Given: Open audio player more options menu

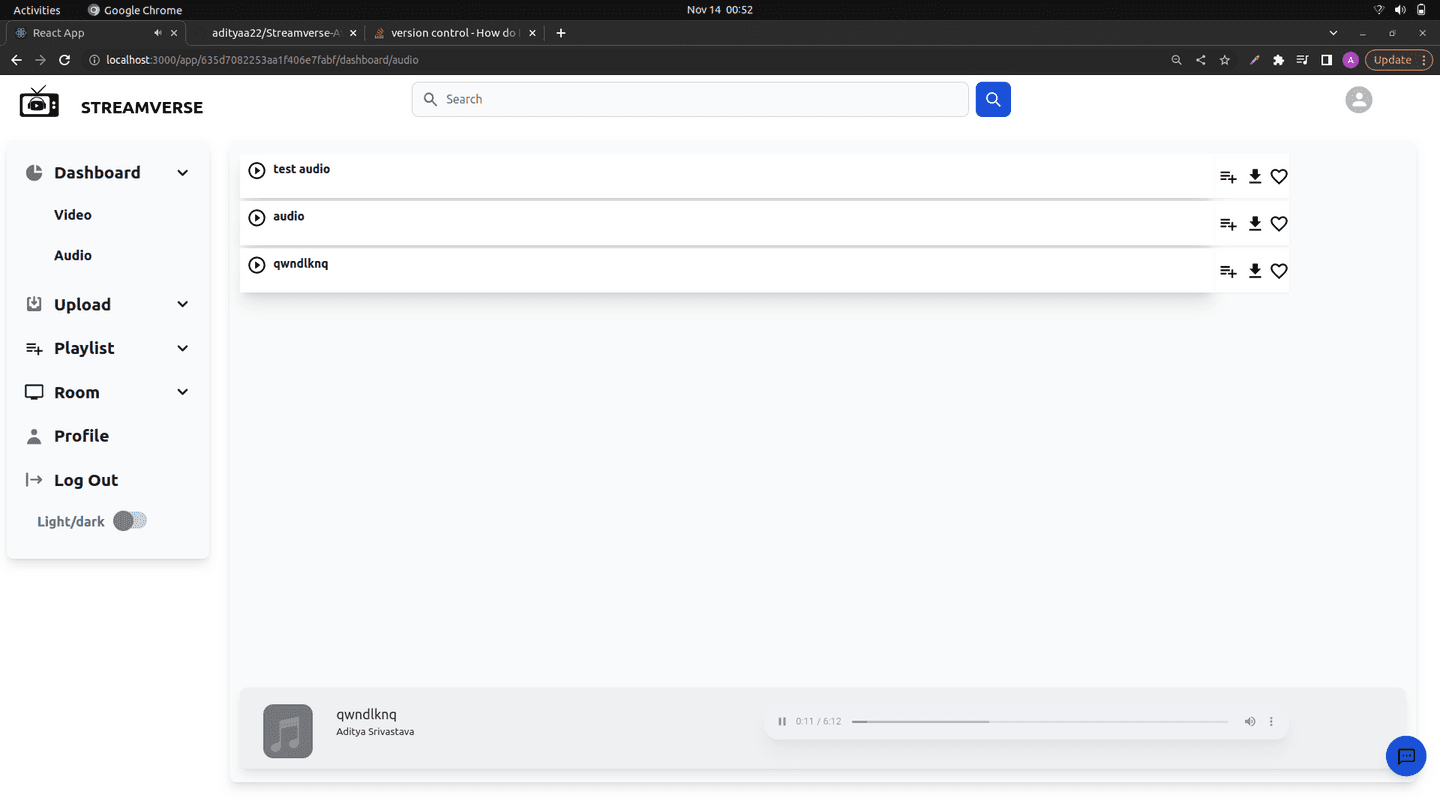Looking at the screenshot, I should tap(1272, 721).
